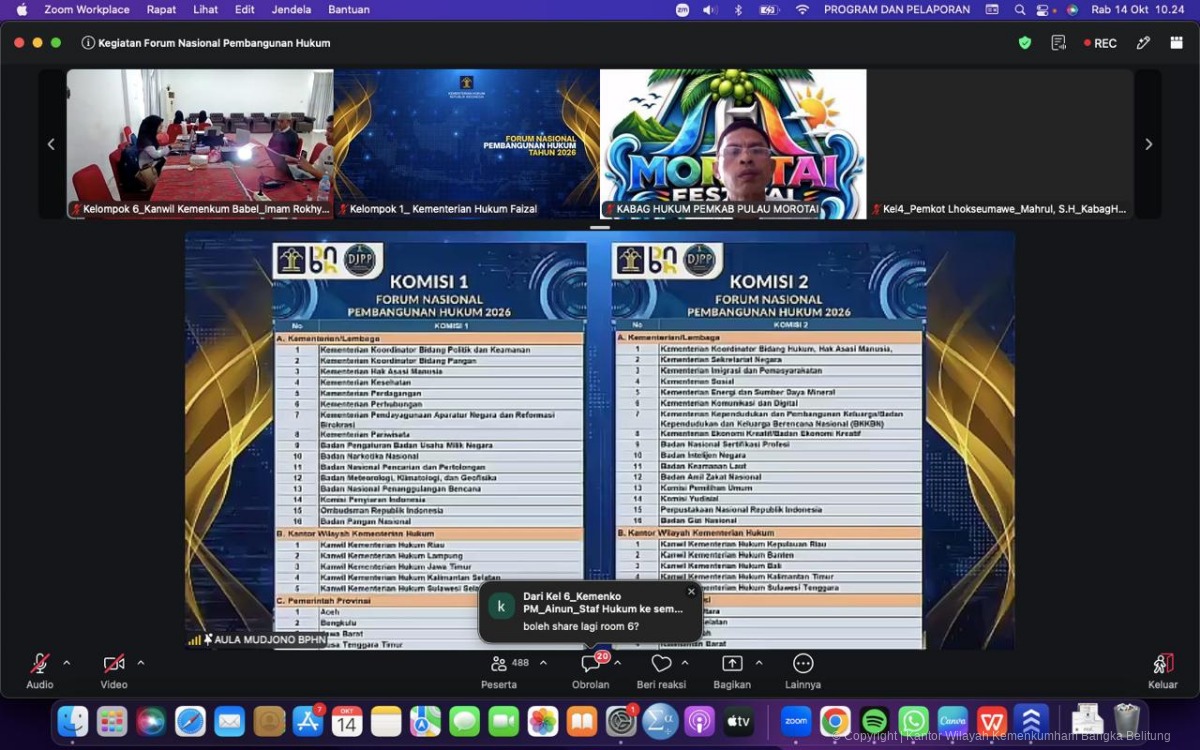This screenshot has height=750, width=1200.
Task: Show previous video thumbnails with left arrow
Action: 52,144
